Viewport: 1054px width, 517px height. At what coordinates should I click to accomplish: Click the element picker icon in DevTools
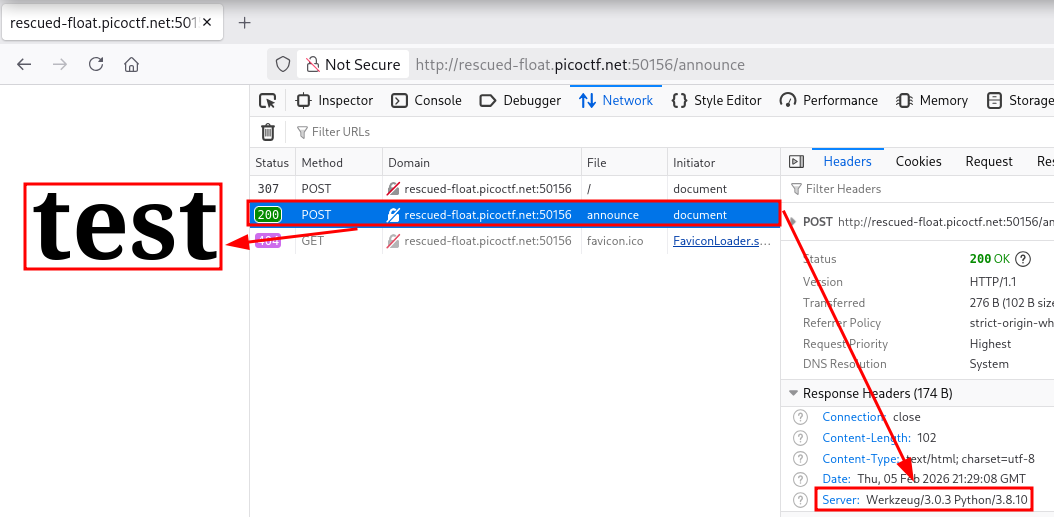click(x=267, y=100)
